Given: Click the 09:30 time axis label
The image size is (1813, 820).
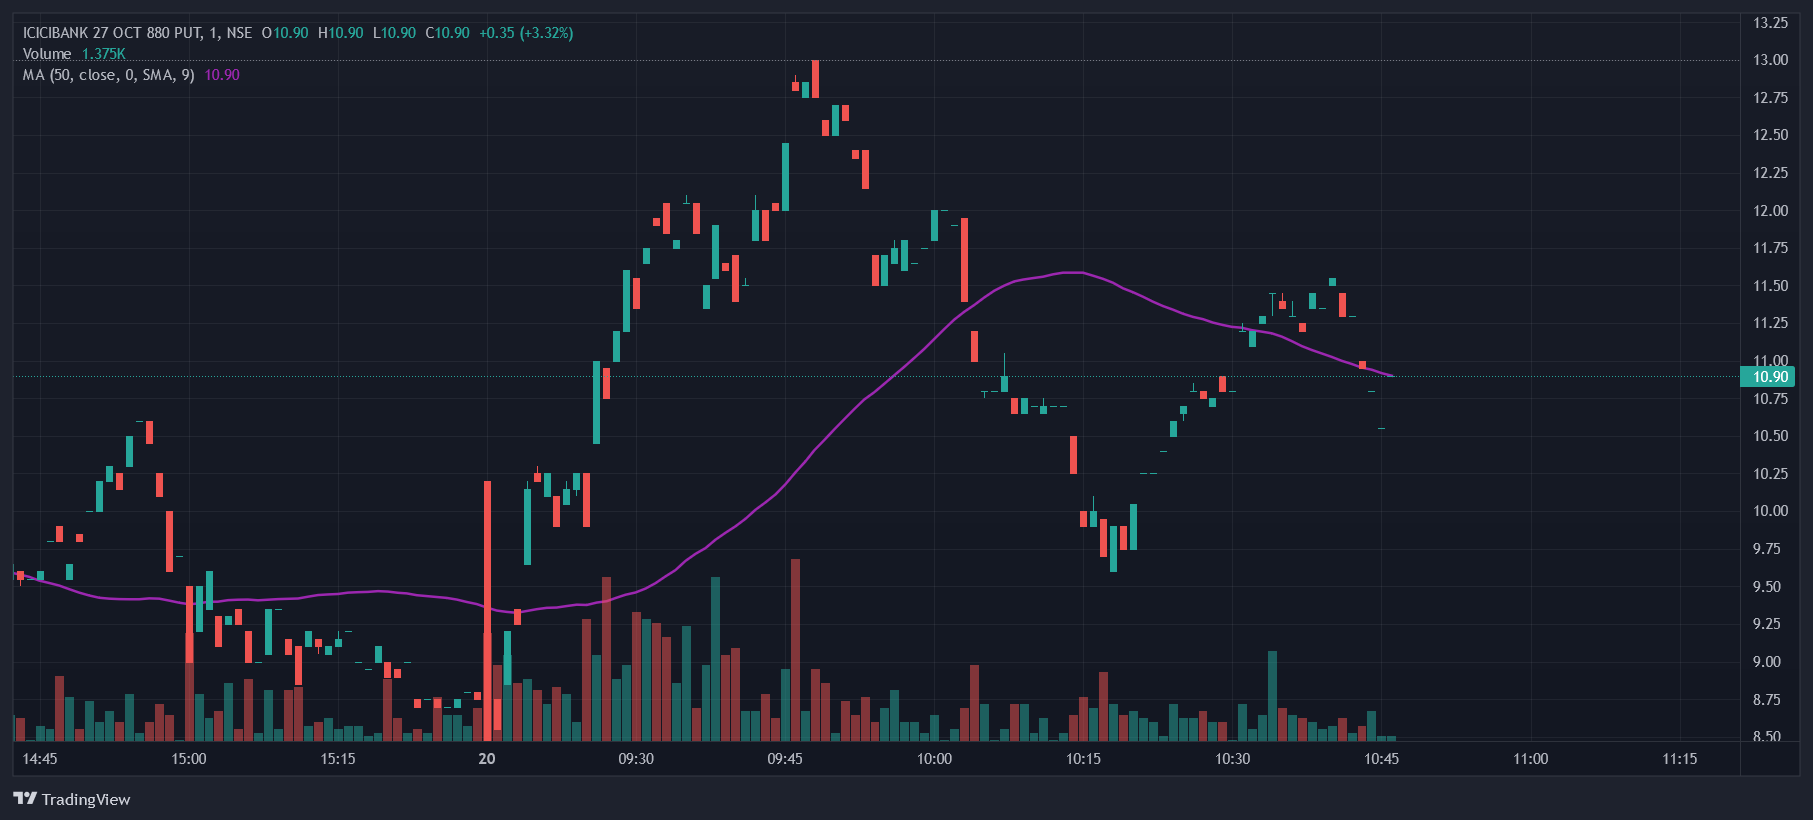Looking at the screenshot, I should click(x=636, y=759).
